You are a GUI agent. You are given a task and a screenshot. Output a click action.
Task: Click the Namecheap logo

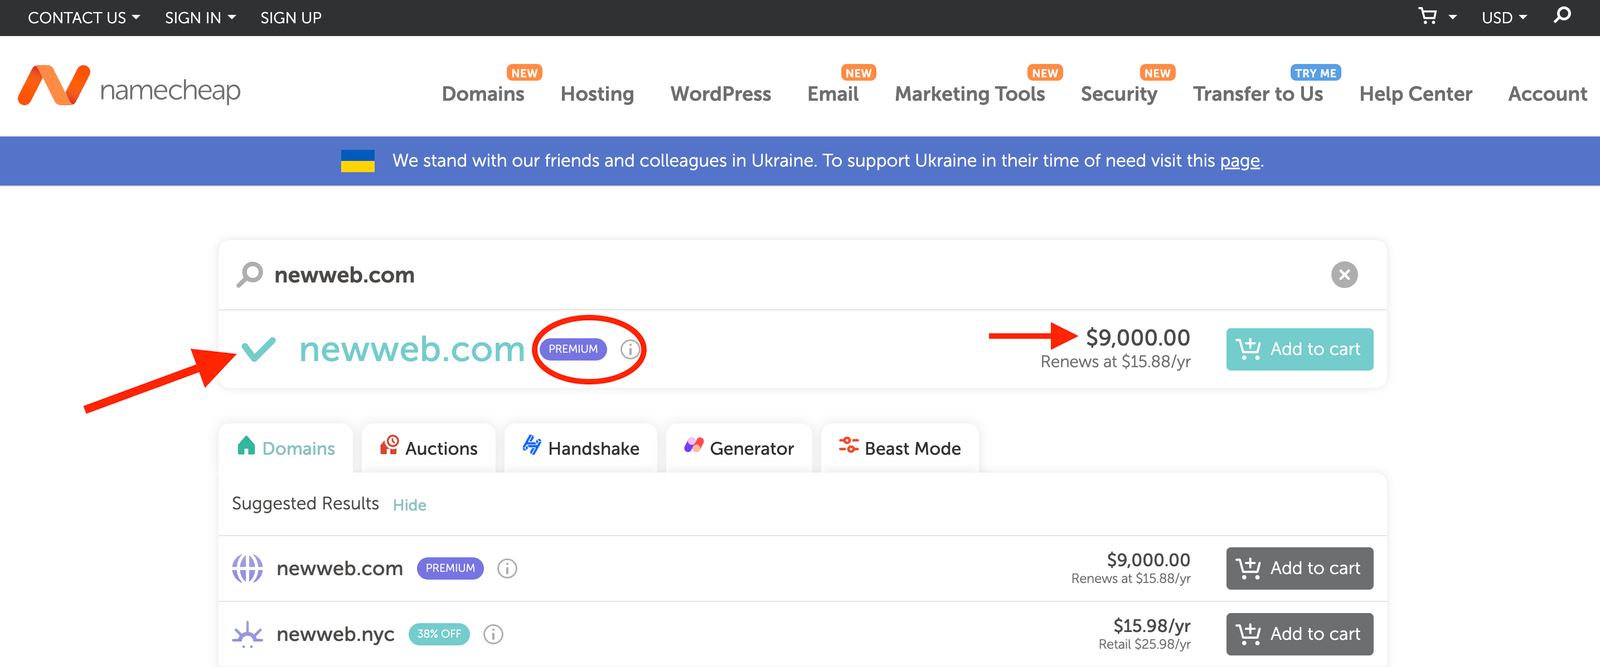(x=128, y=88)
